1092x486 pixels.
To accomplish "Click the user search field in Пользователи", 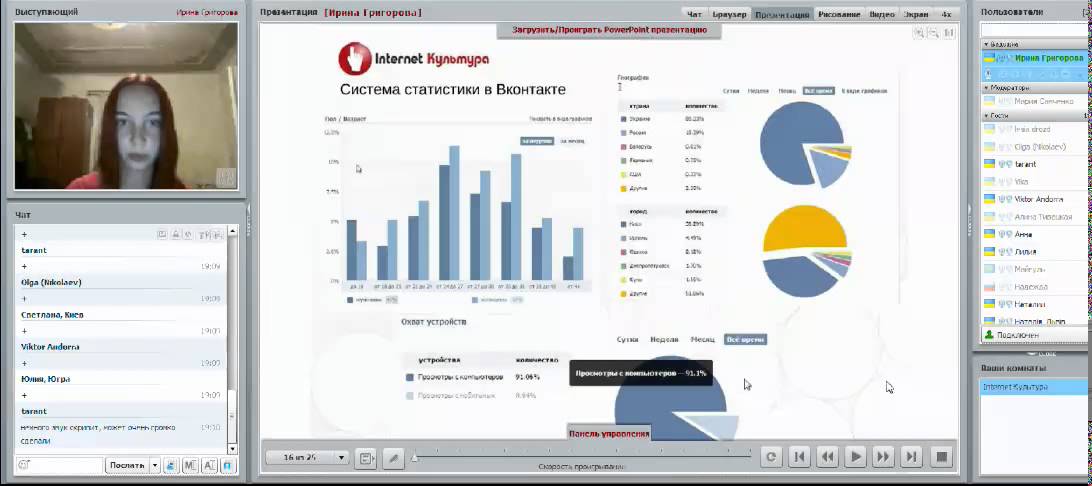I will point(1034,30).
